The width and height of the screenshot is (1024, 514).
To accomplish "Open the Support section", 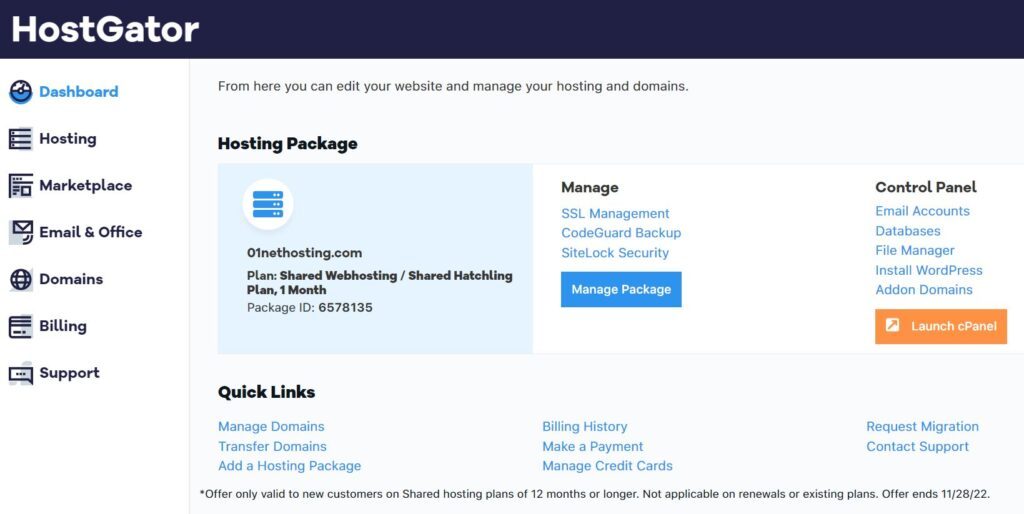I will [x=69, y=373].
